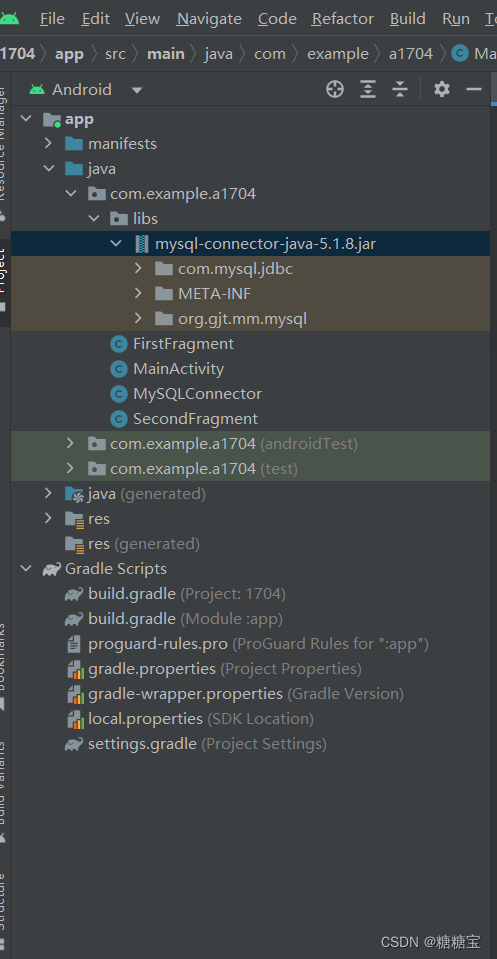Select the MainActivity class icon
The image size is (497, 959).
point(119,369)
